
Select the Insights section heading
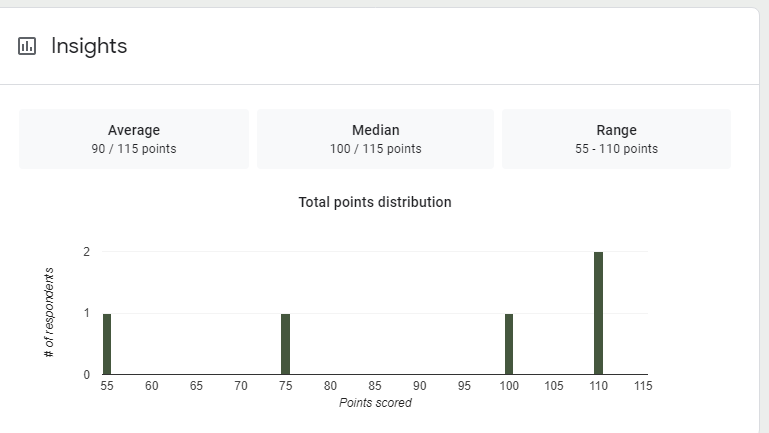coord(89,46)
